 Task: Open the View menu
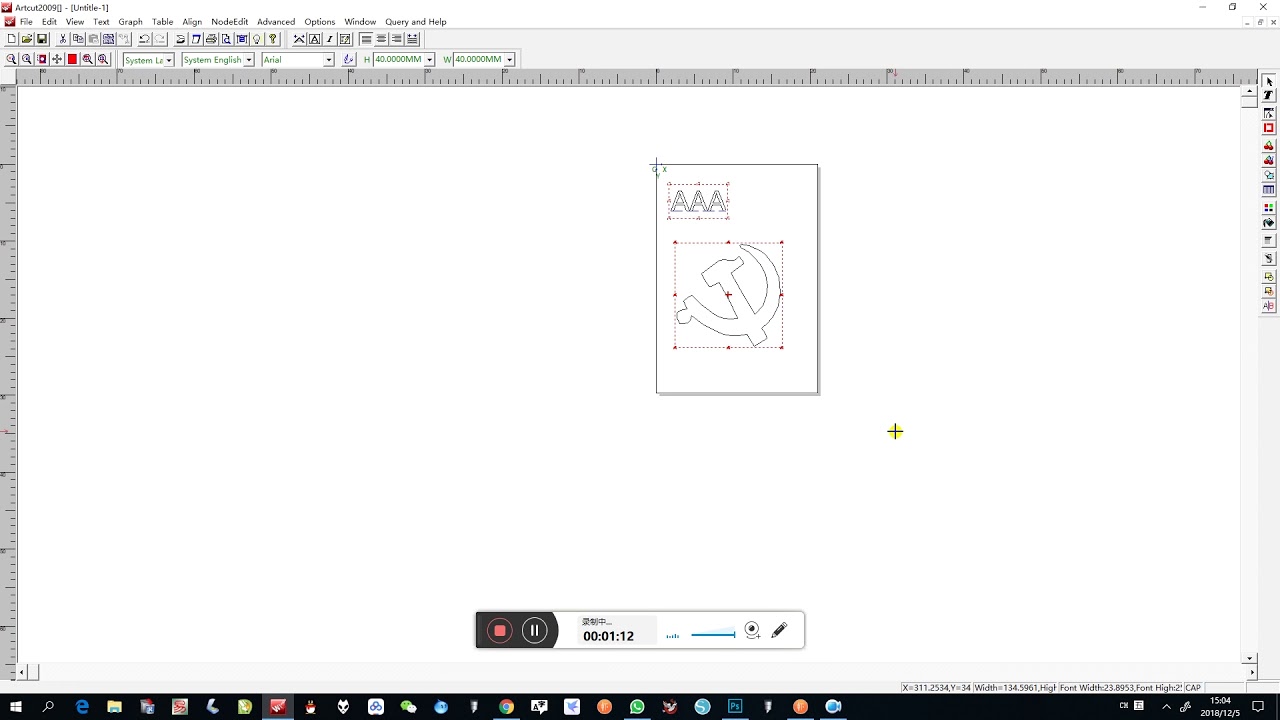75,21
